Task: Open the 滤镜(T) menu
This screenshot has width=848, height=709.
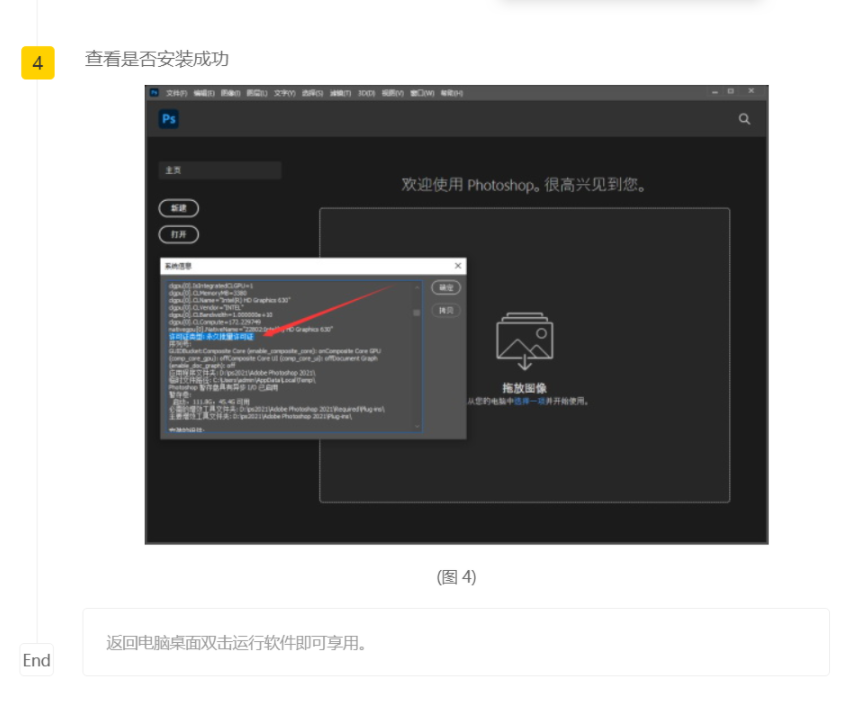Action: click(x=340, y=93)
